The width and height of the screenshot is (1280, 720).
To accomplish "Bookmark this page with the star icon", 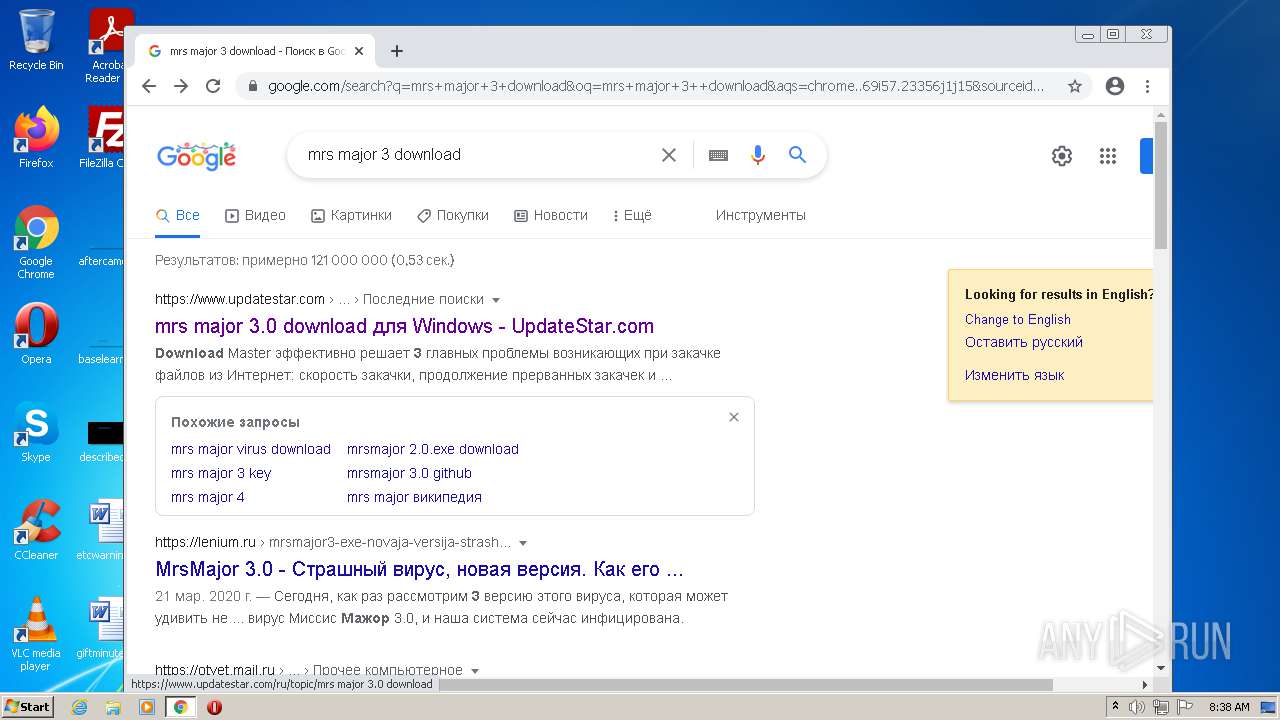I will pos(1075,86).
